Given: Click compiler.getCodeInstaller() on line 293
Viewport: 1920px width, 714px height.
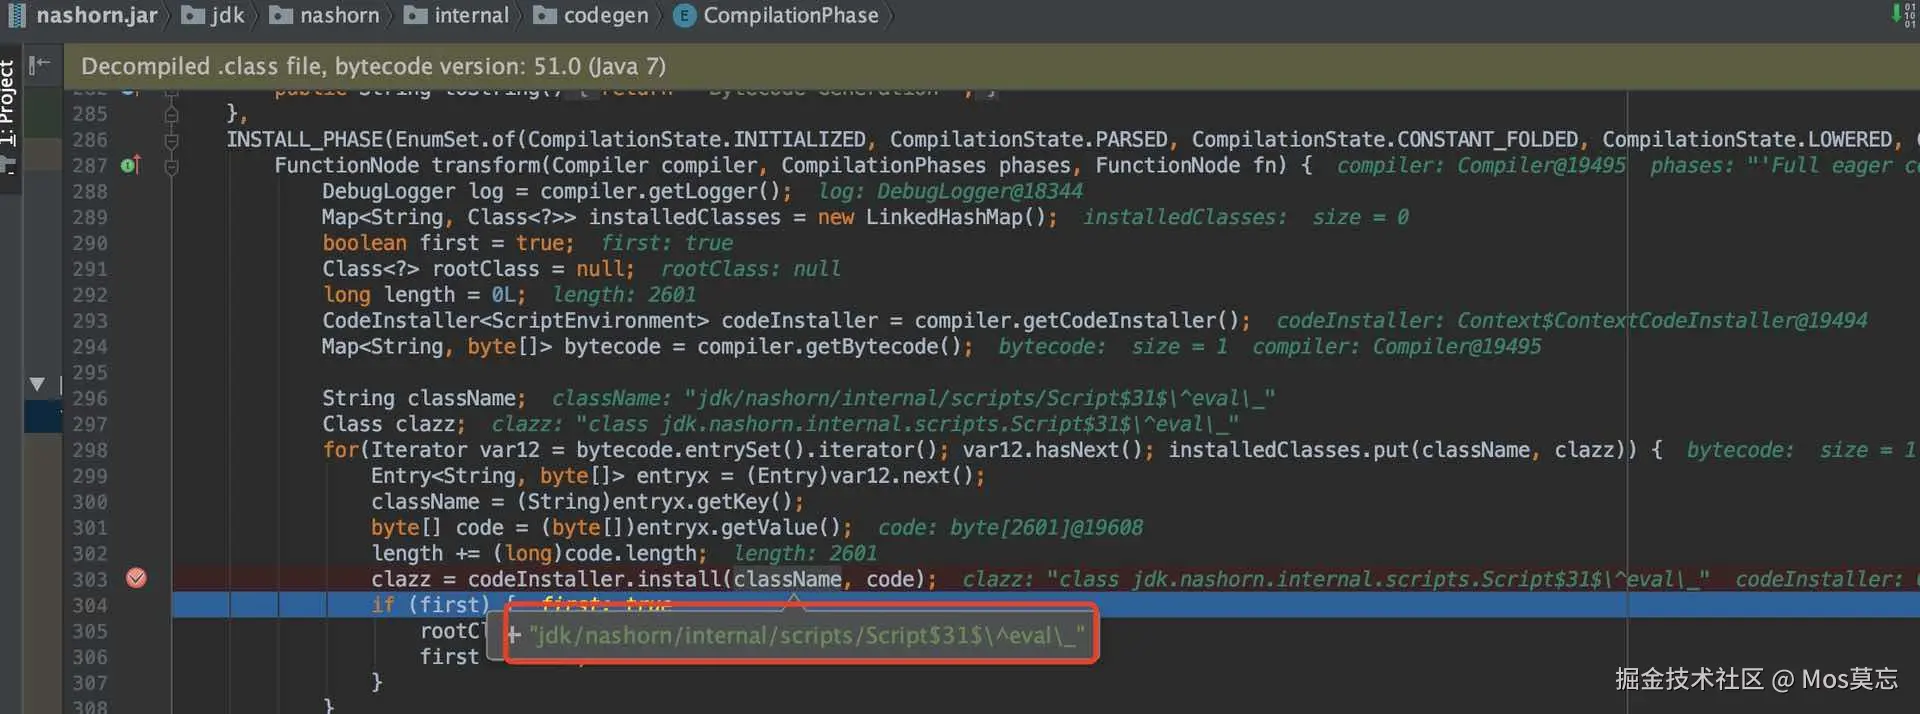Looking at the screenshot, I should click(1076, 321).
